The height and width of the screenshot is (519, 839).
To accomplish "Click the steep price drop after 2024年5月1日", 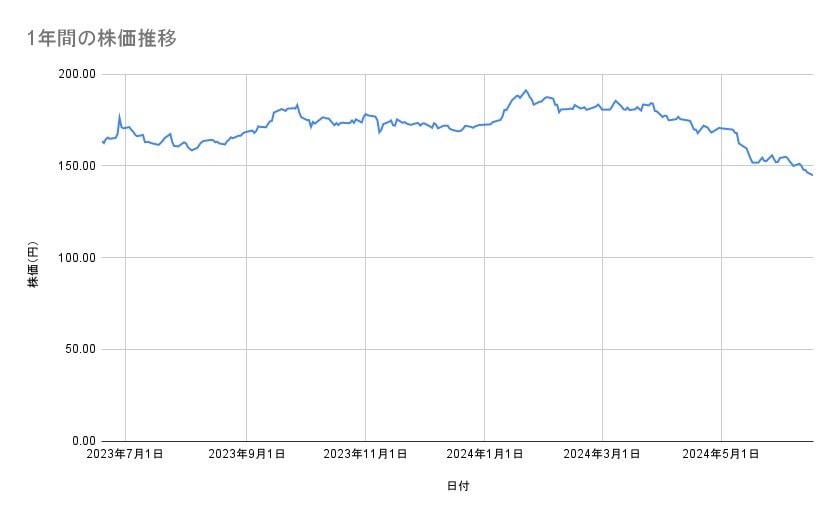I will click(745, 152).
